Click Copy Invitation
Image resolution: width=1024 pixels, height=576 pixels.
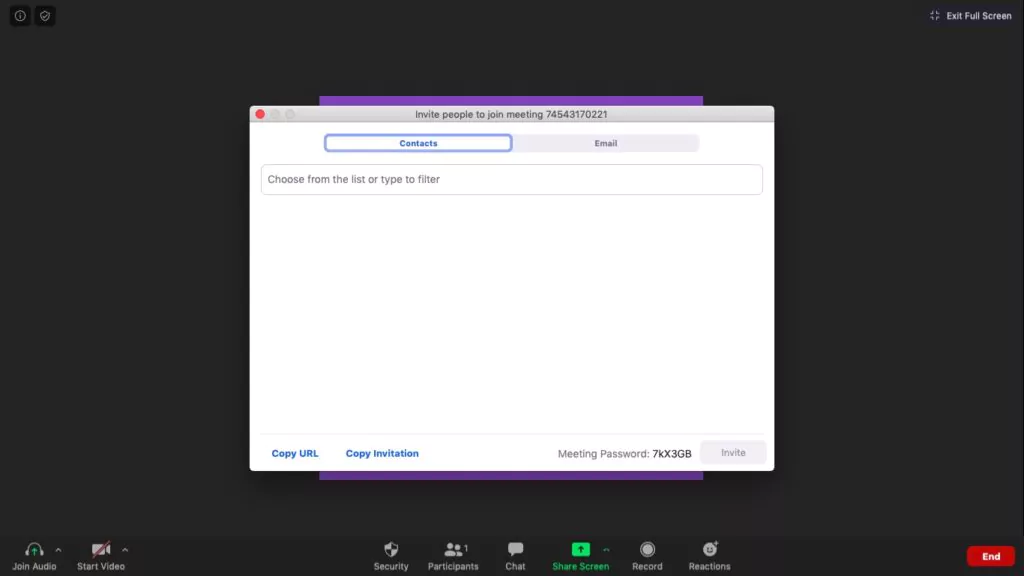tap(381, 453)
